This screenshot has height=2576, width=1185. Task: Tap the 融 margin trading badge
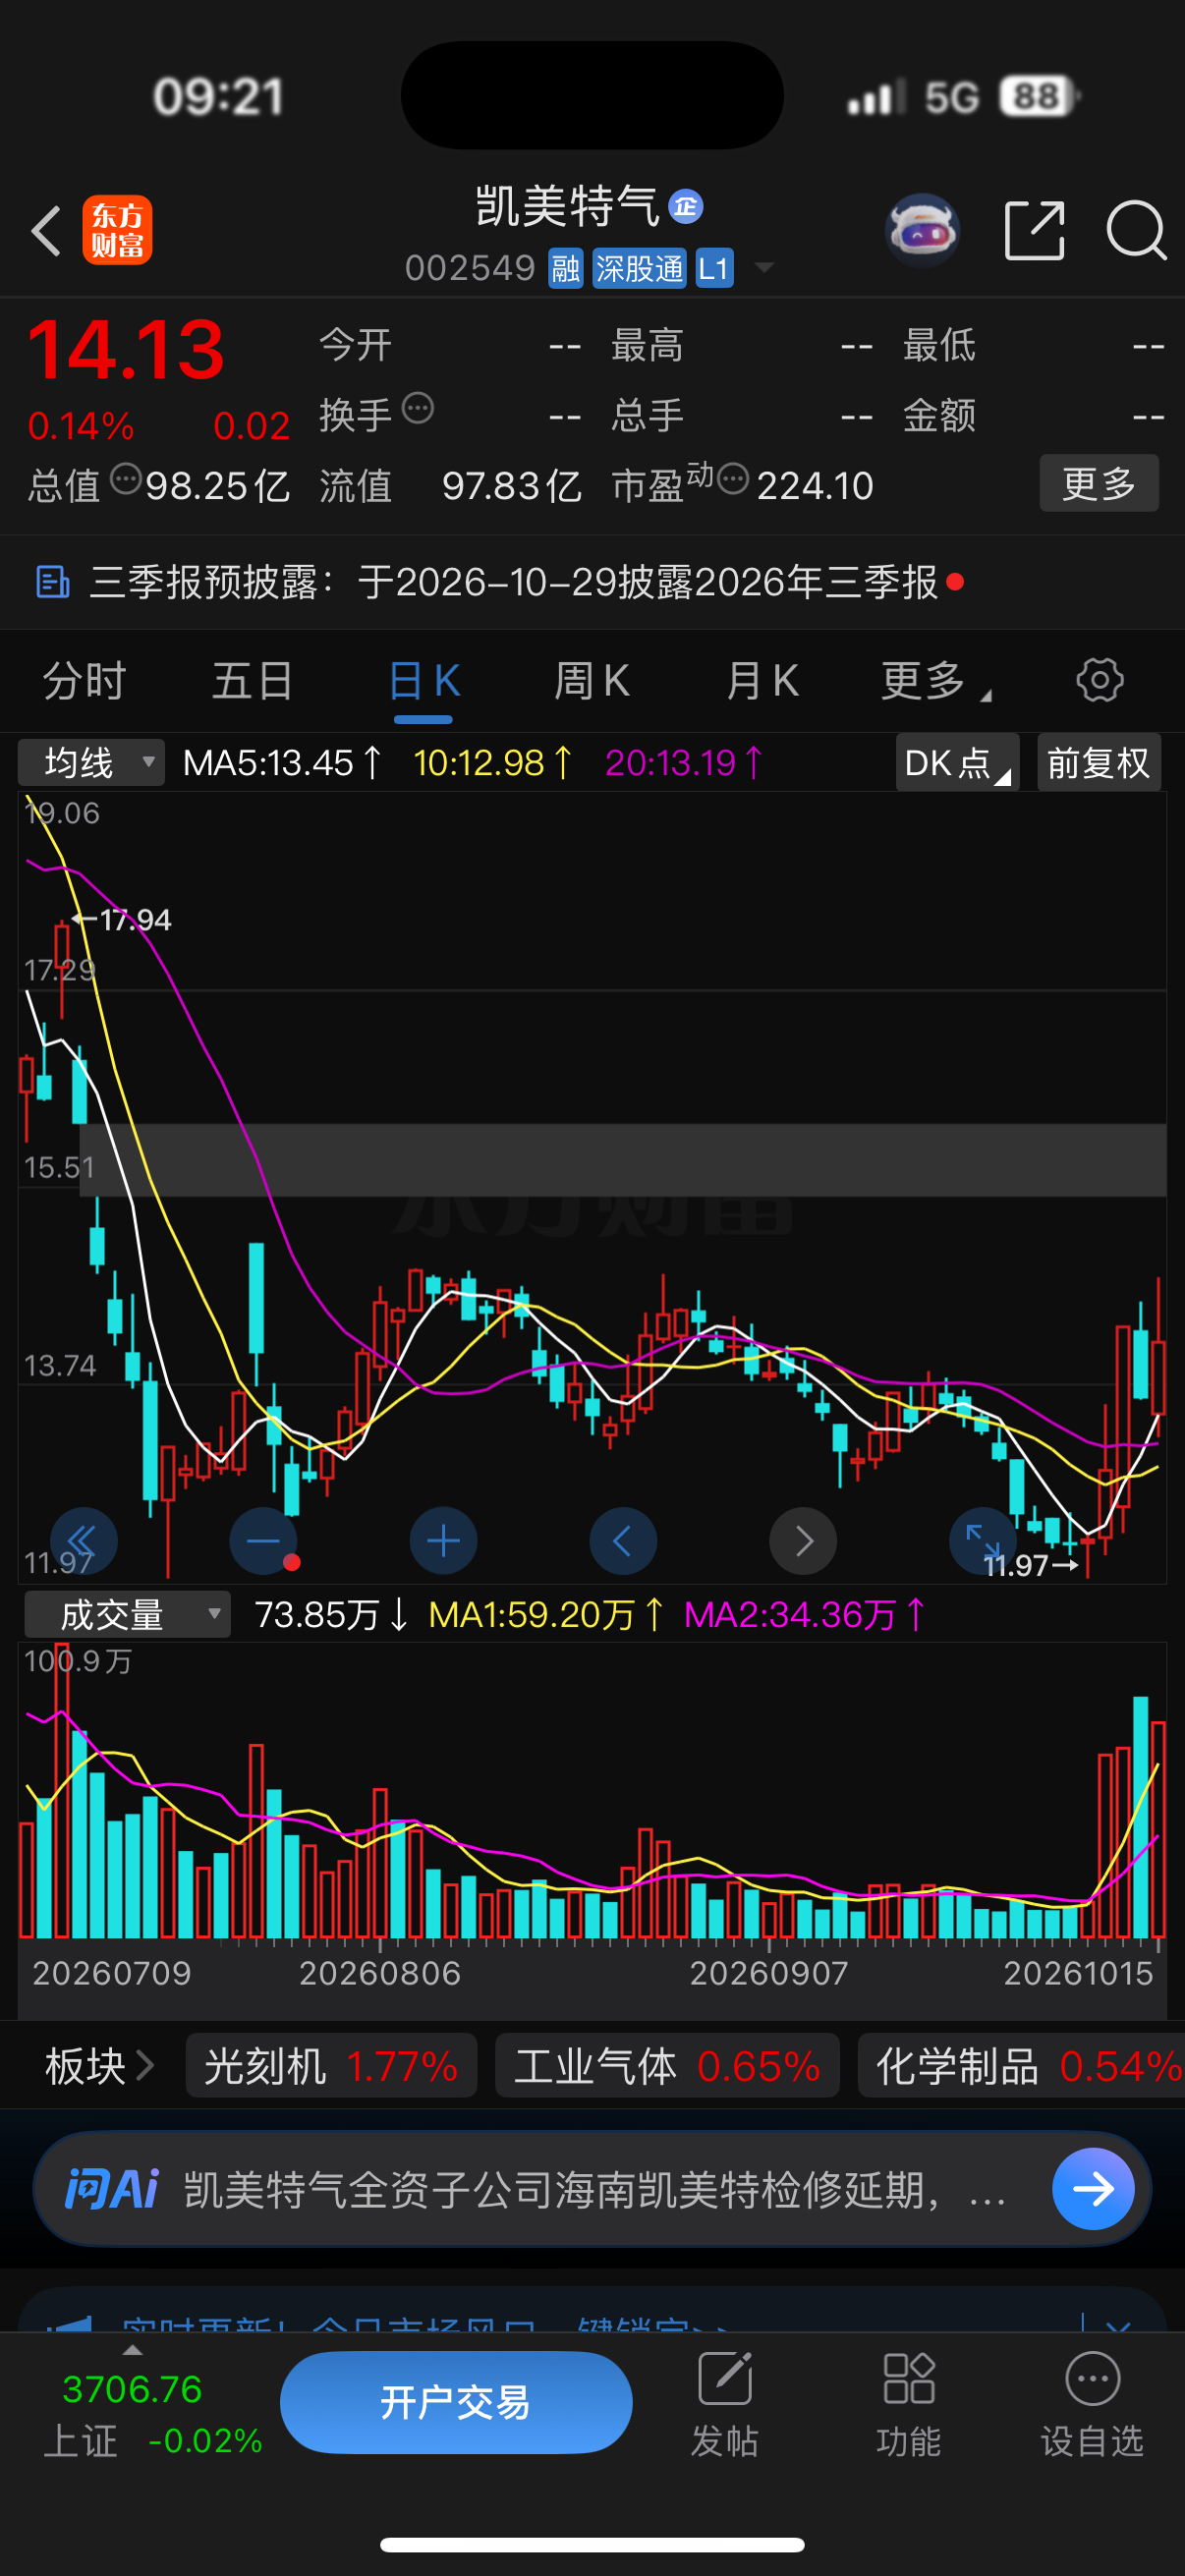click(x=565, y=268)
